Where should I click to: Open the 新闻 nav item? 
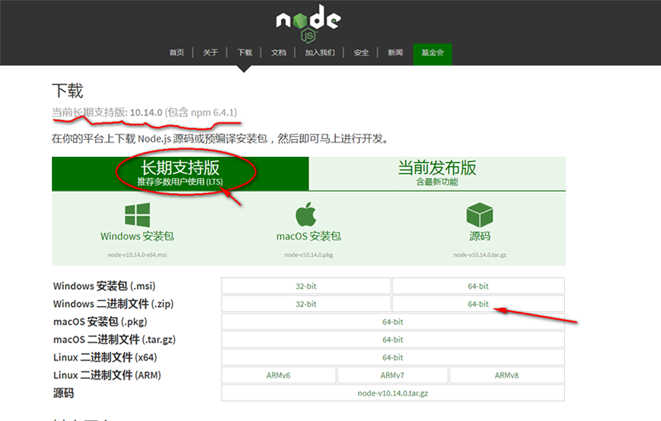[395, 53]
